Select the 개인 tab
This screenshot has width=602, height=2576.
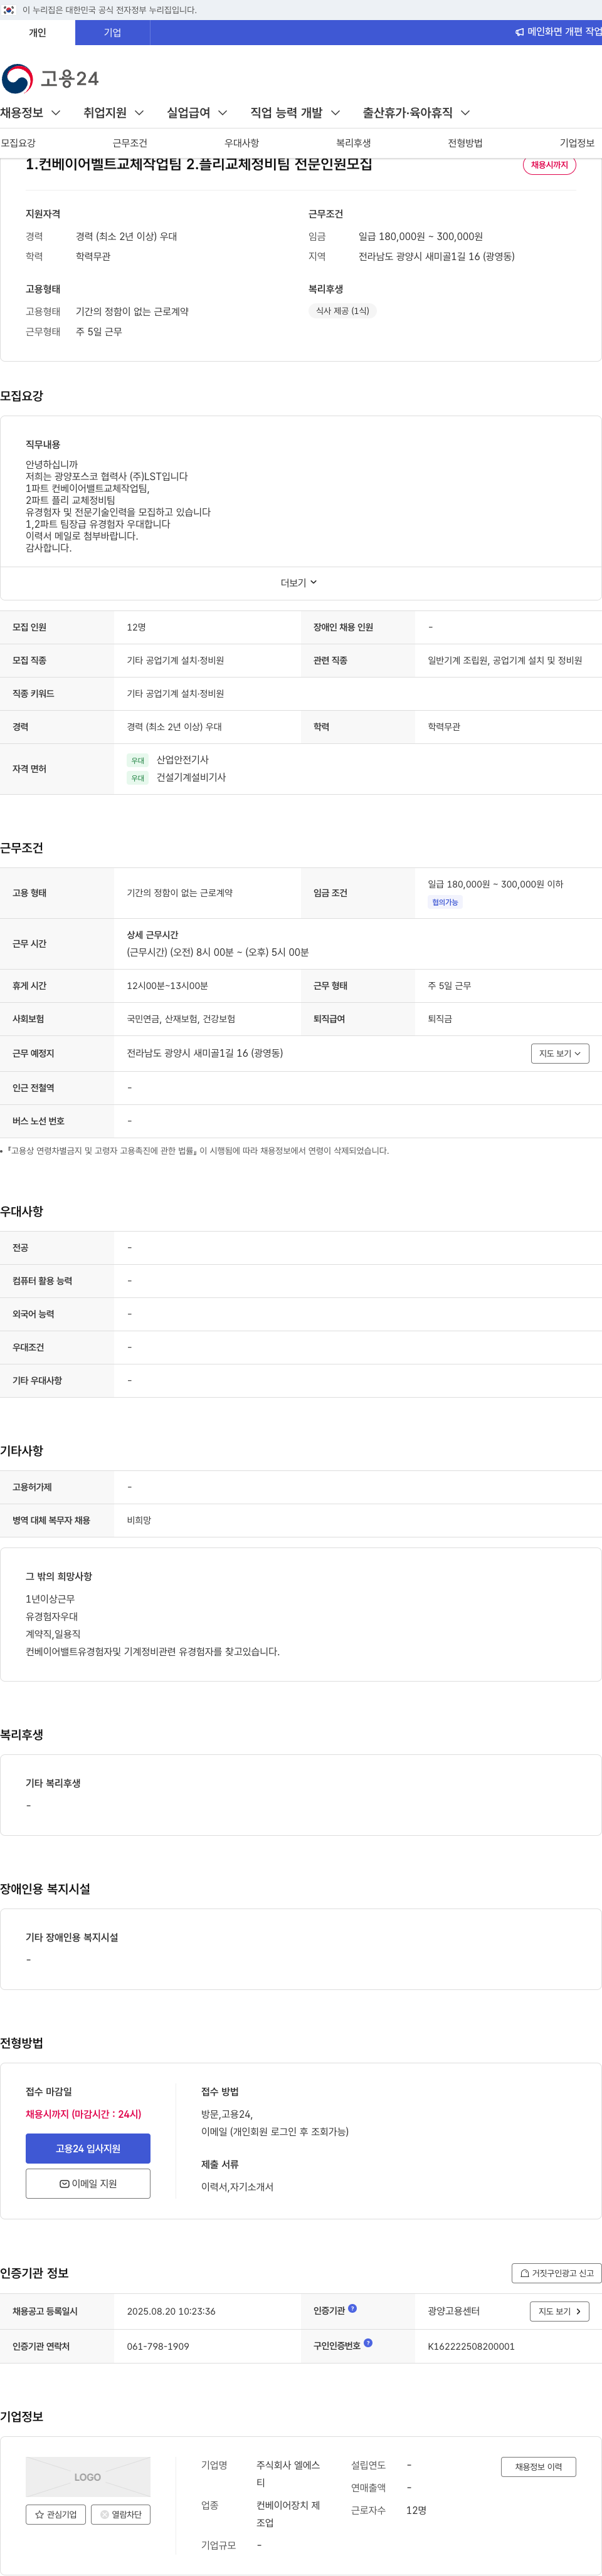(x=37, y=32)
